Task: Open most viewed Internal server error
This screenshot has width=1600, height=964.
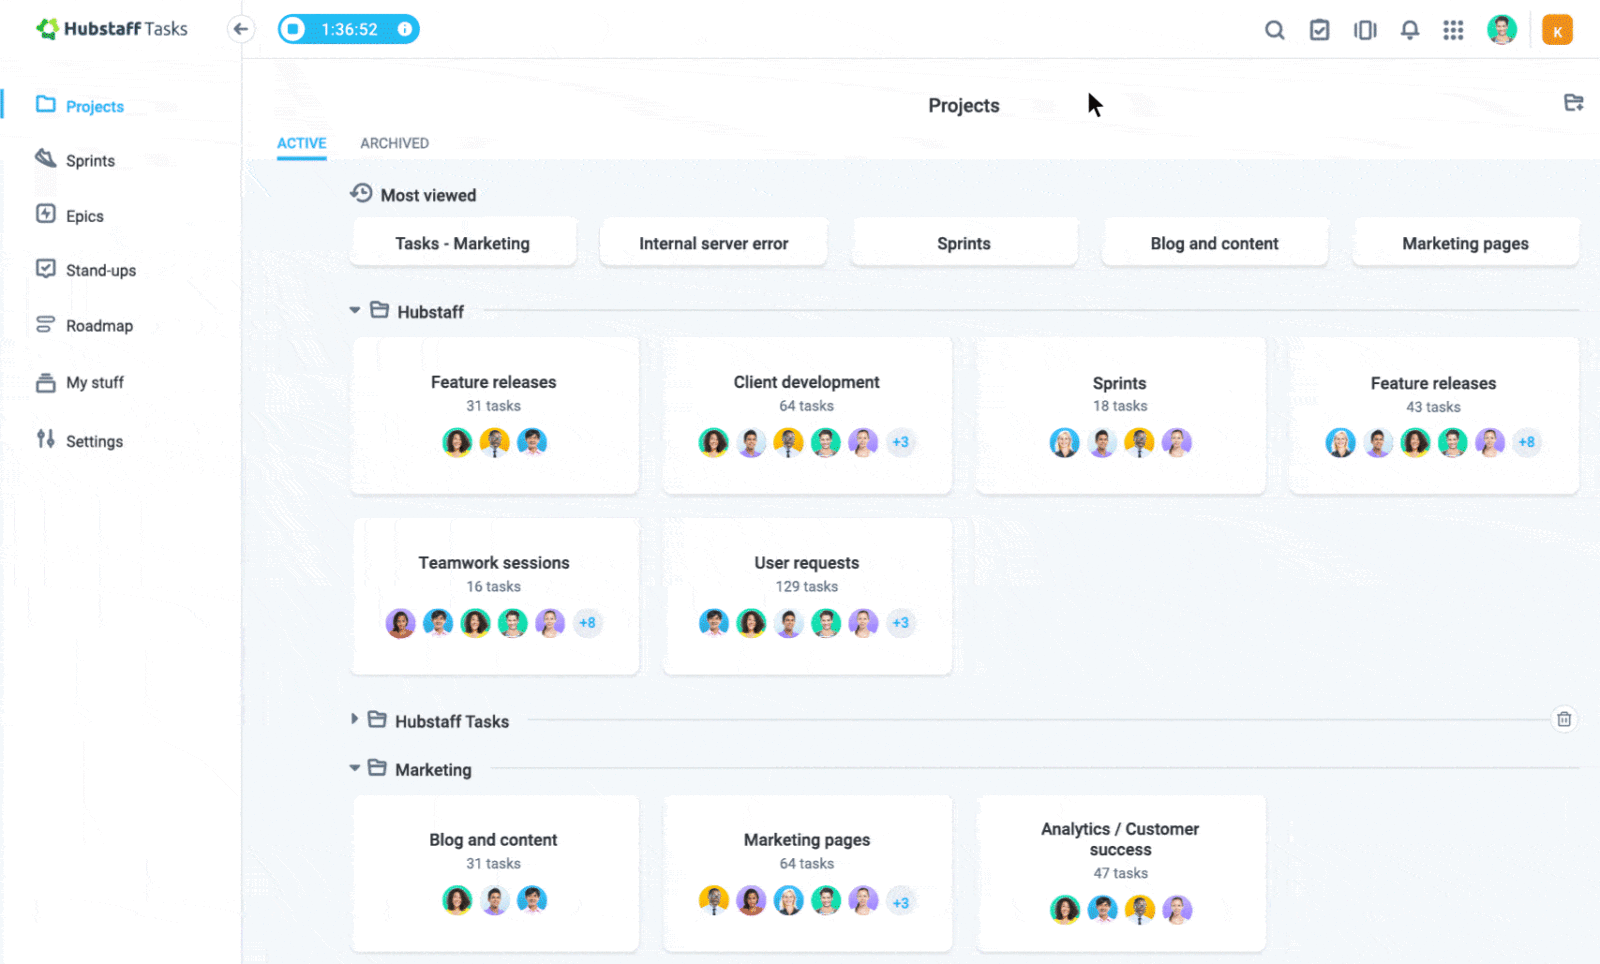Action: pos(714,243)
